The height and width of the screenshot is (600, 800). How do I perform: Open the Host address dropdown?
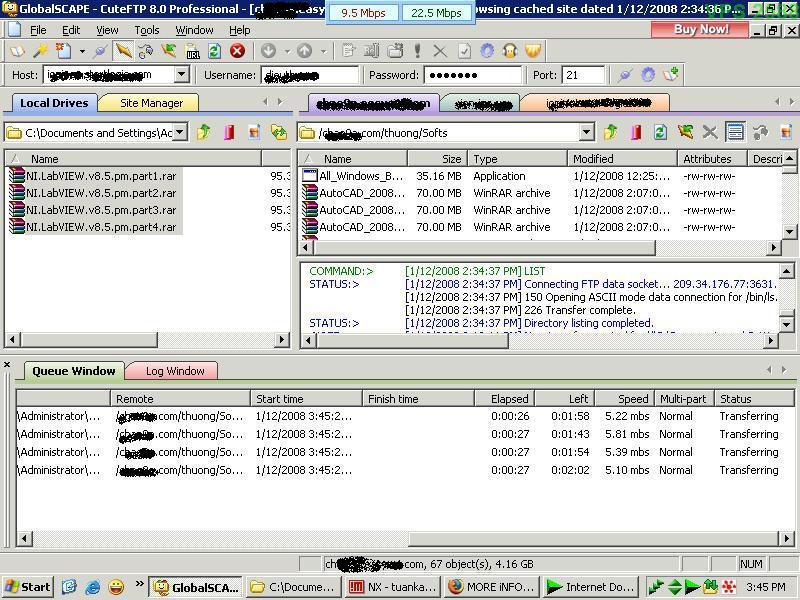(181, 75)
